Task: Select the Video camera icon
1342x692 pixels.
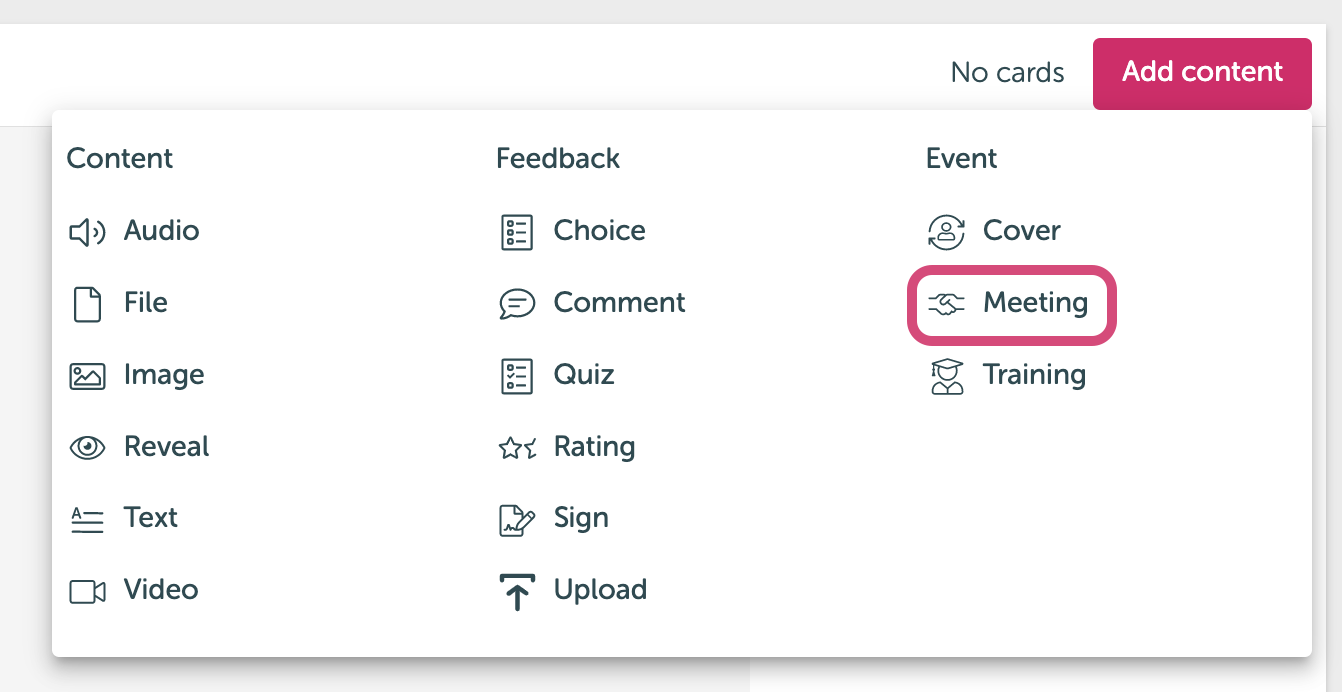Action: [x=87, y=591]
